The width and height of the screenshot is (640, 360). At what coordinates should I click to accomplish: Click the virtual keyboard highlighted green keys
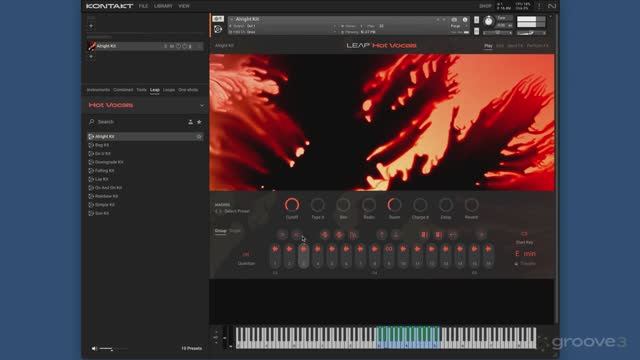[408, 337]
